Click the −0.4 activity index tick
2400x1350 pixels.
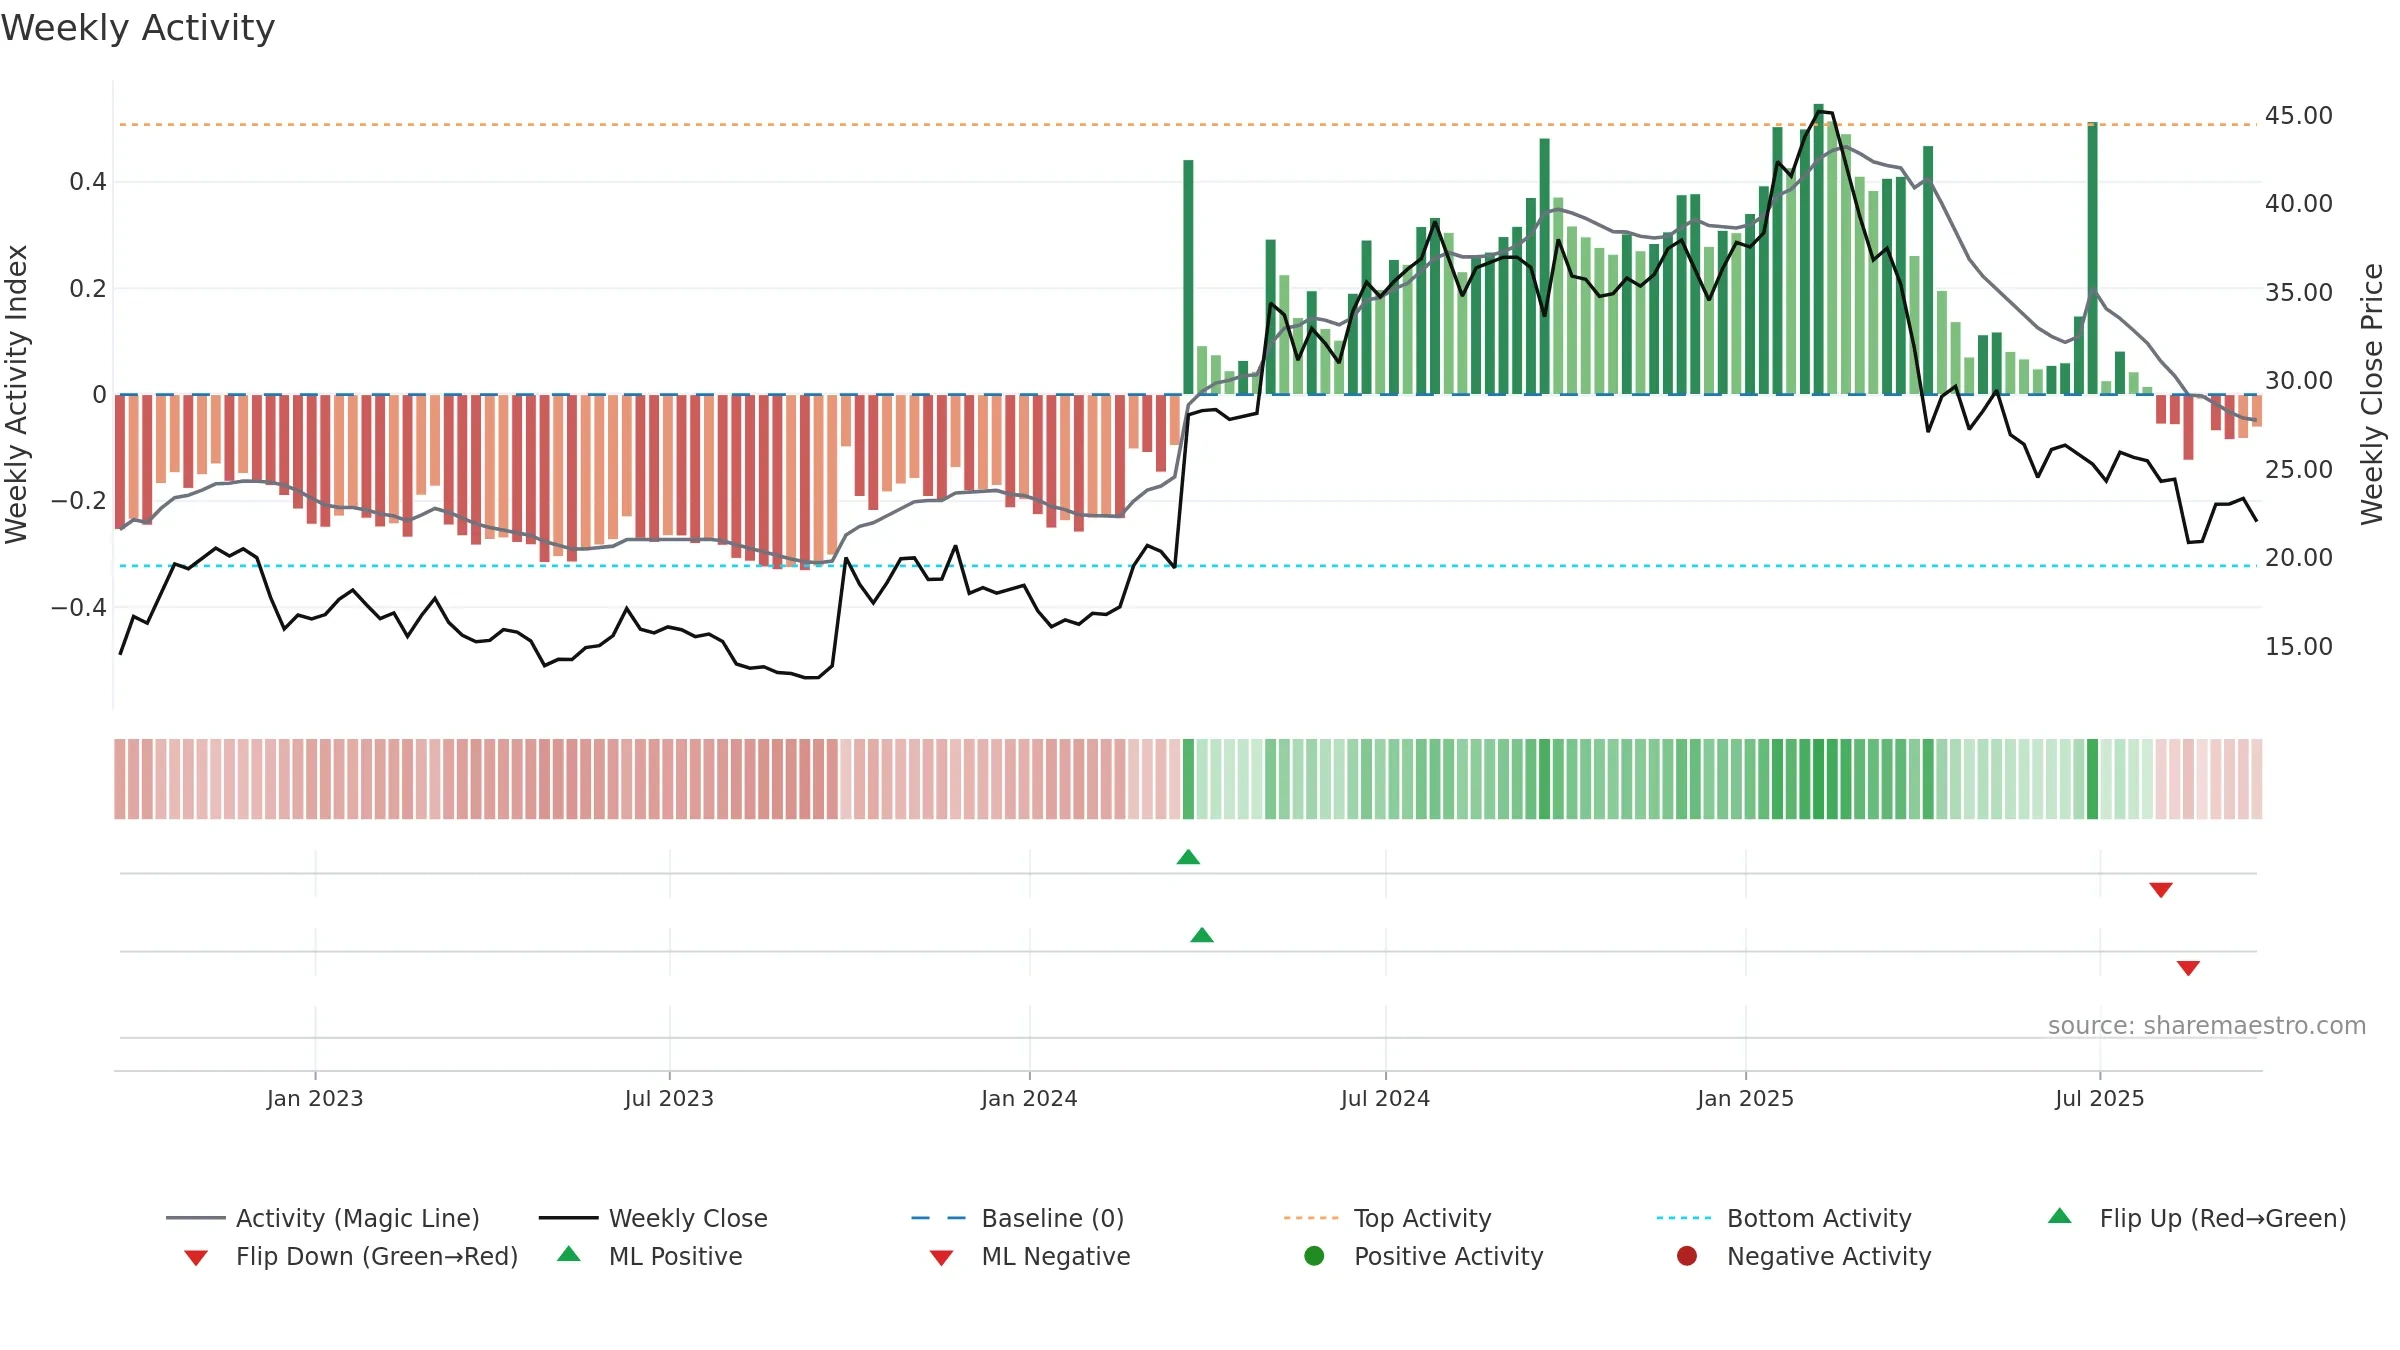click(79, 607)
